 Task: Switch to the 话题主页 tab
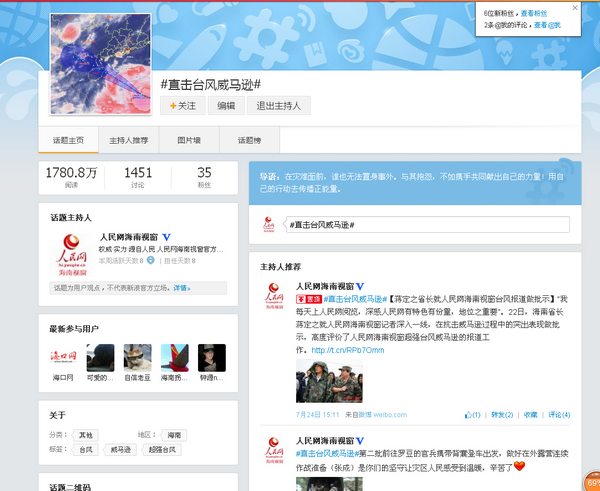(68, 140)
